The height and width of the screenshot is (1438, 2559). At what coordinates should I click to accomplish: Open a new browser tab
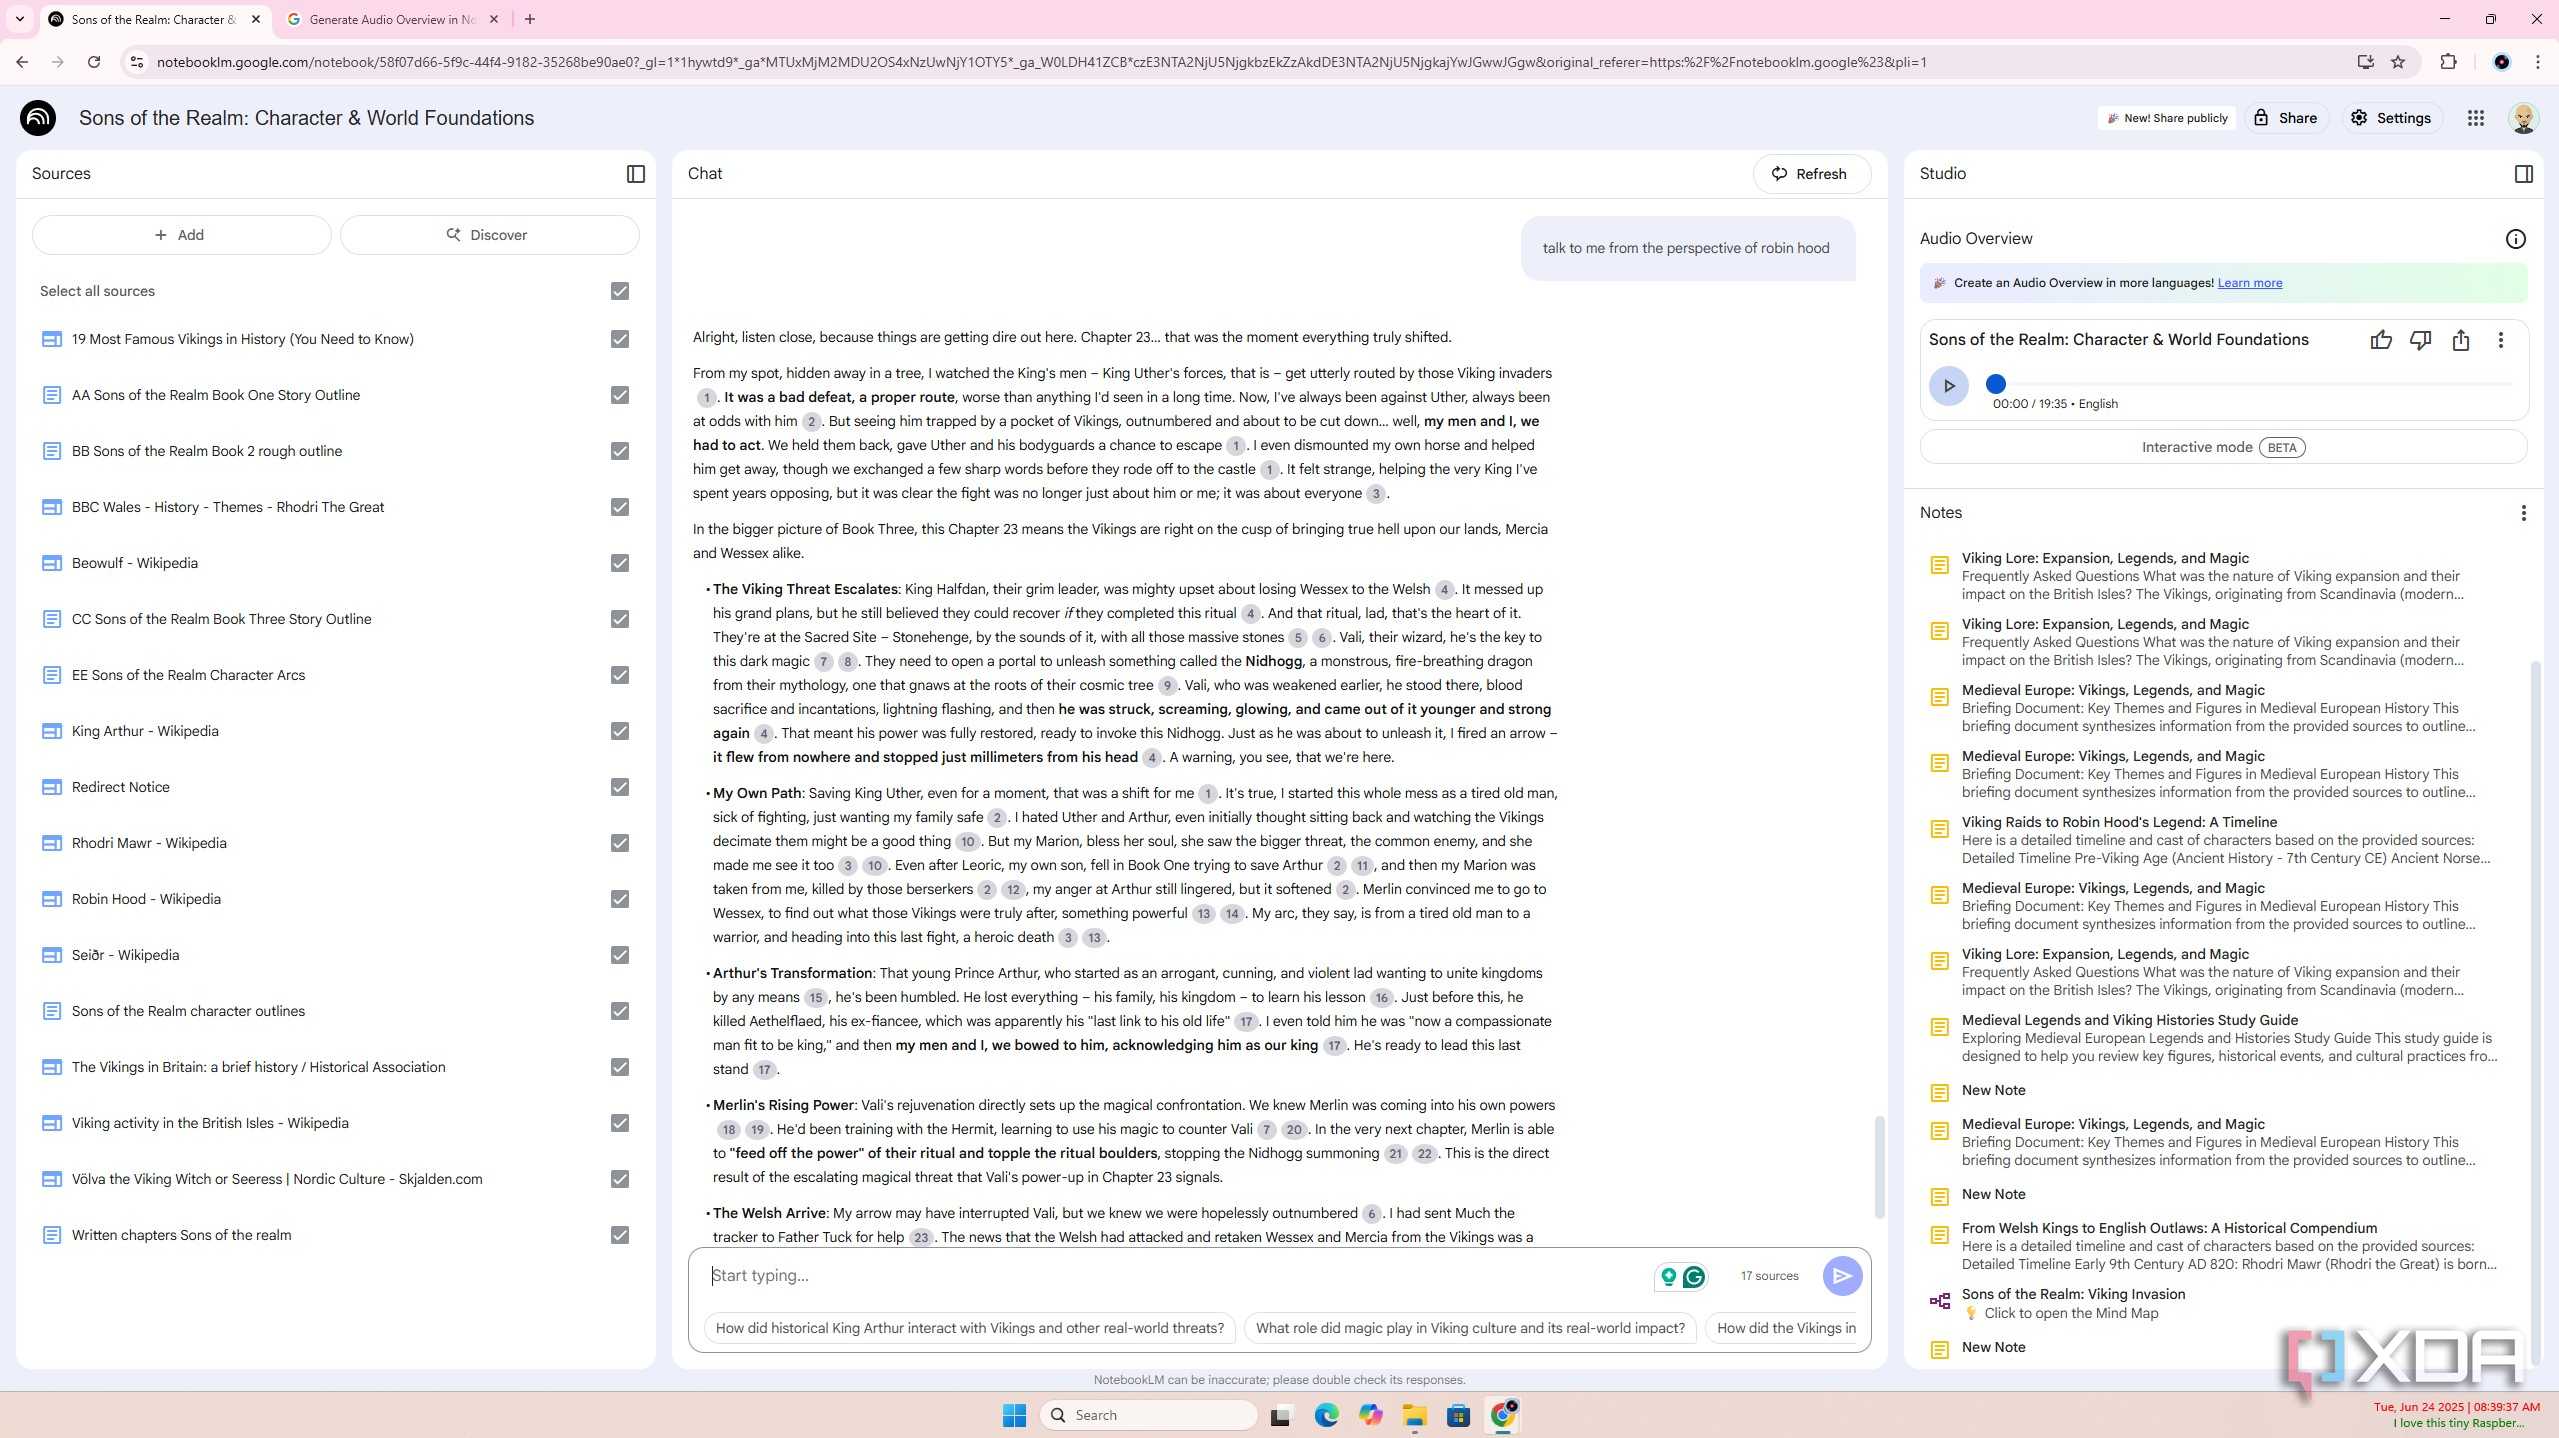point(530,19)
